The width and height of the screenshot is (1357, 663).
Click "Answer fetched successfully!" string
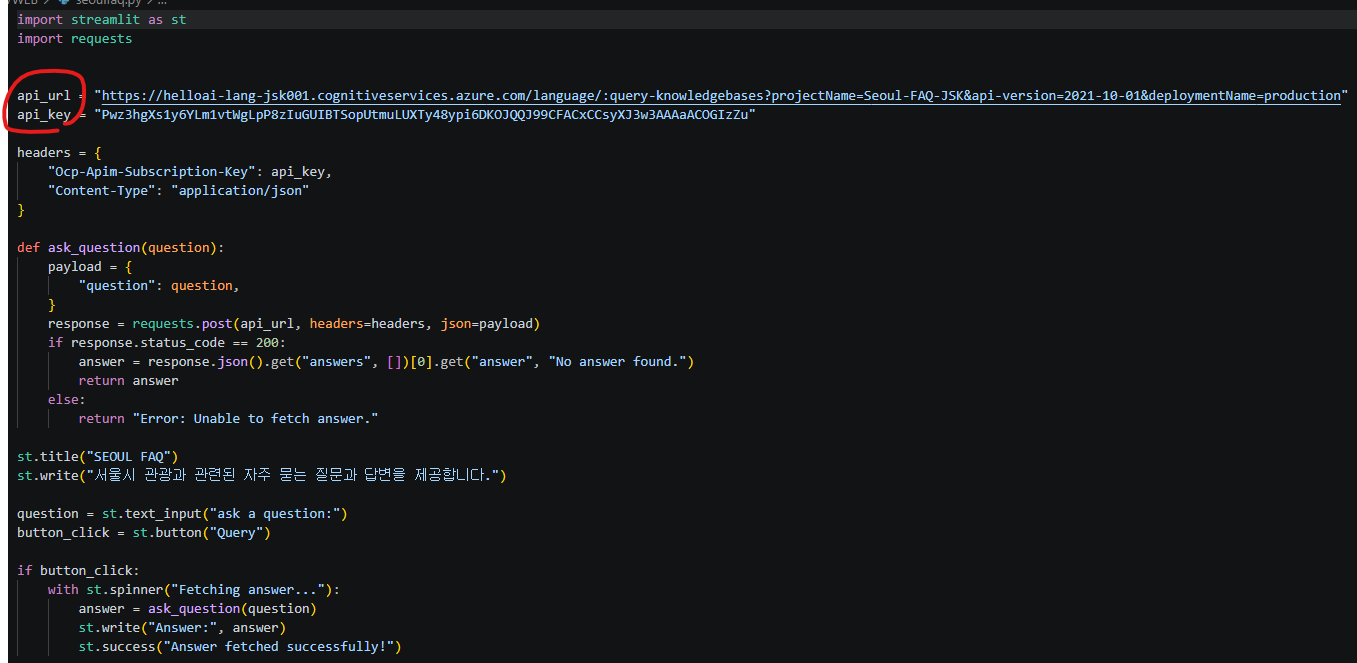pos(278,647)
